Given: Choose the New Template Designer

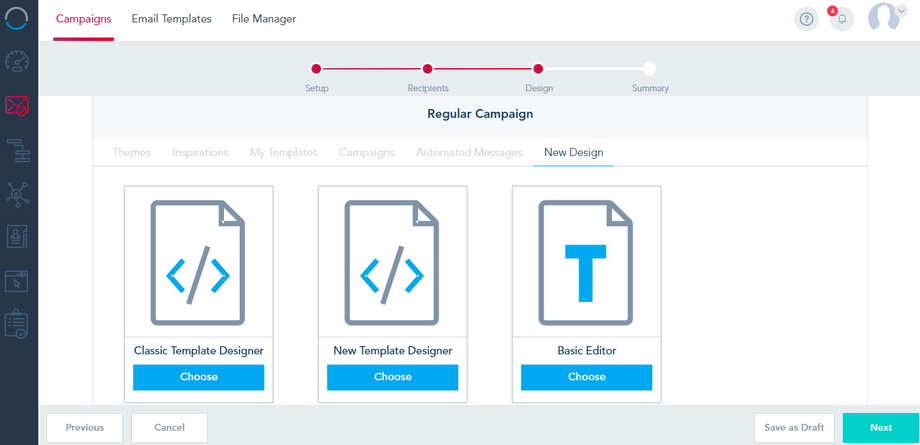Looking at the screenshot, I should tap(392, 377).
